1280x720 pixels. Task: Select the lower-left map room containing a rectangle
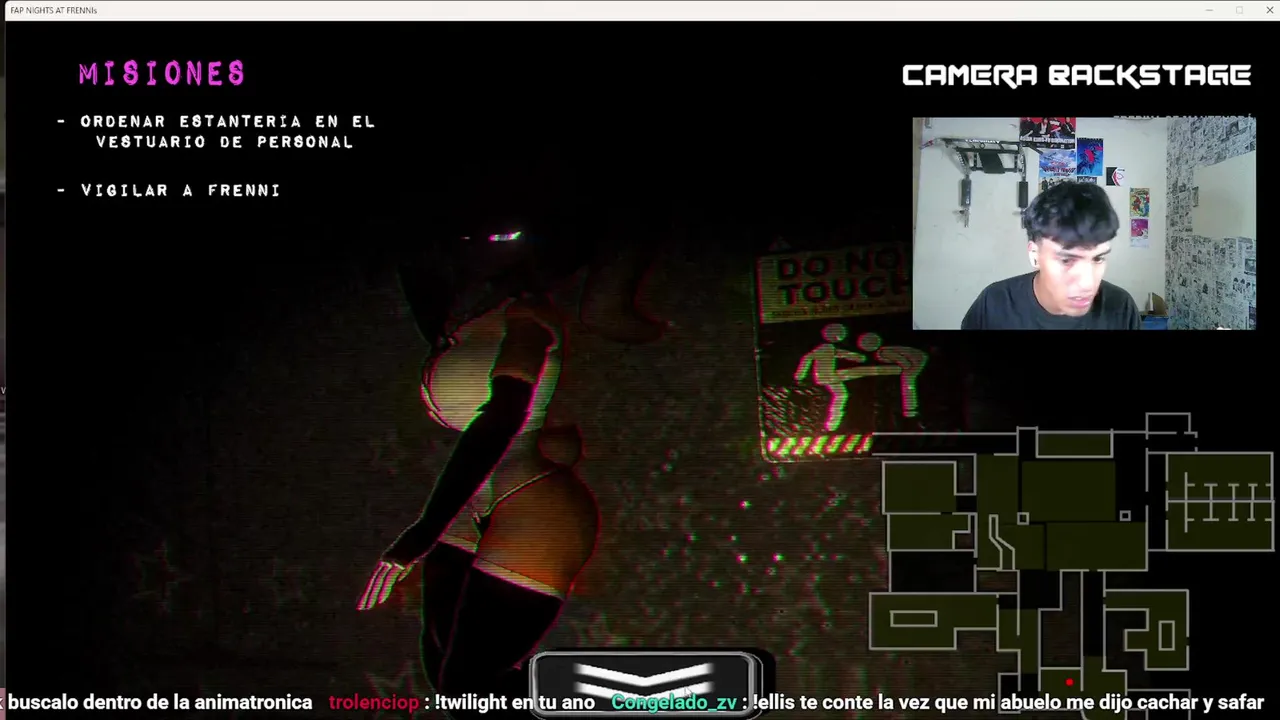(x=932, y=621)
